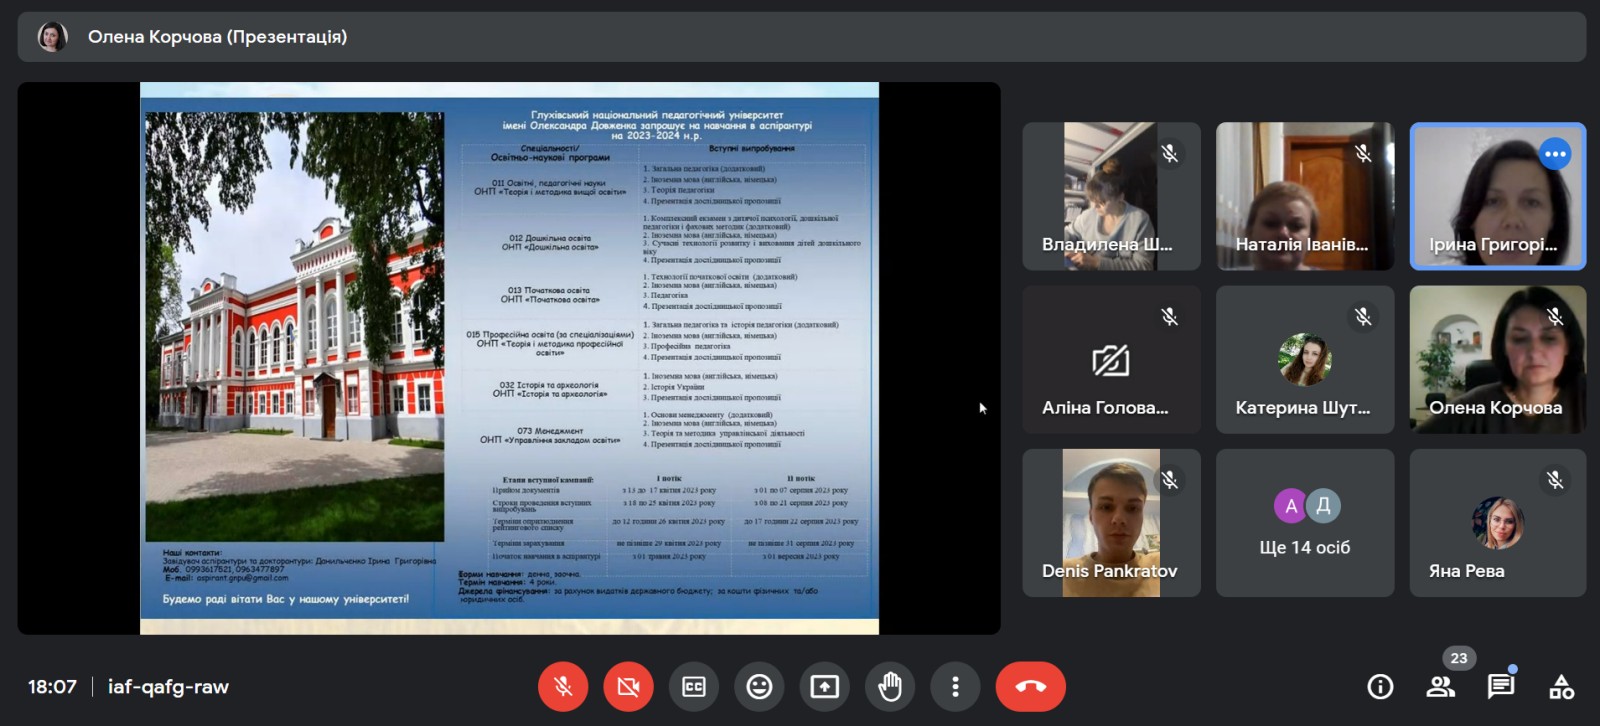Click muted mic icon on Яна Рева tile
Image resolution: width=1600 pixels, height=726 pixels.
click(x=1555, y=480)
